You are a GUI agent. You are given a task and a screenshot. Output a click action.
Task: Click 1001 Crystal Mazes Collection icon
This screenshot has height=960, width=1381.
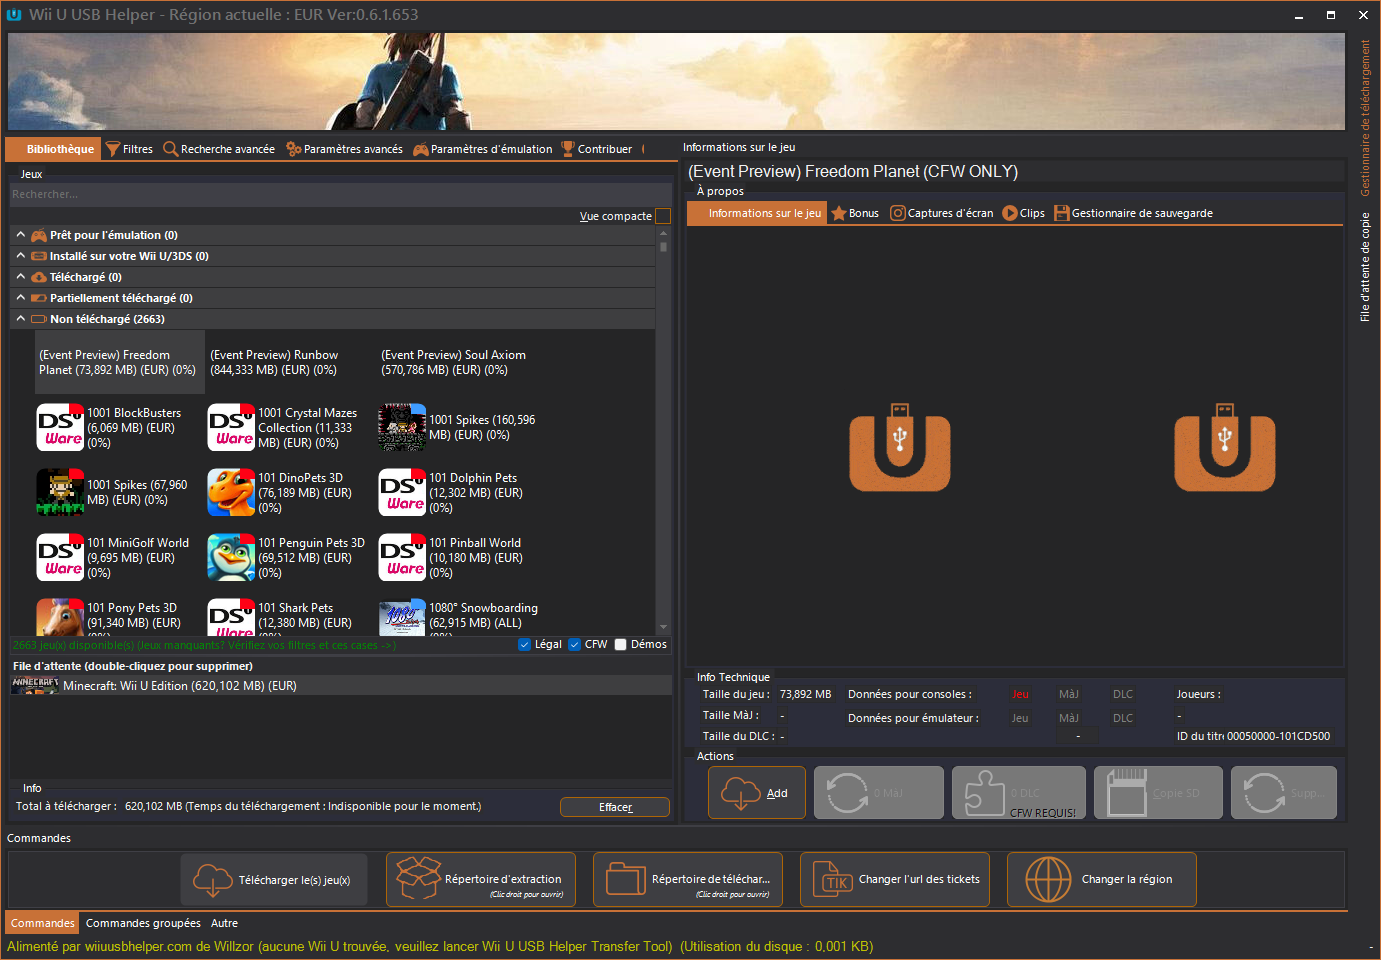click(x=231, y=428)
